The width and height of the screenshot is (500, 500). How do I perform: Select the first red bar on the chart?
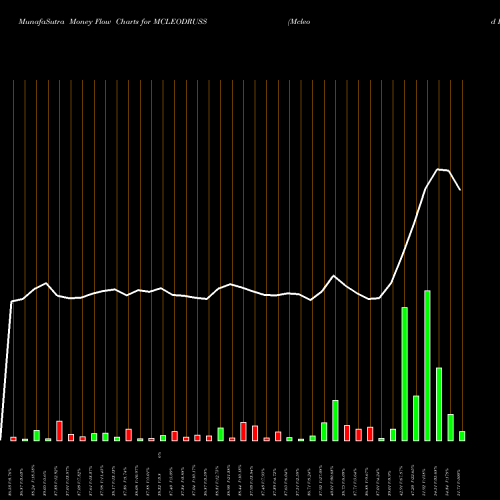[13, 439]
